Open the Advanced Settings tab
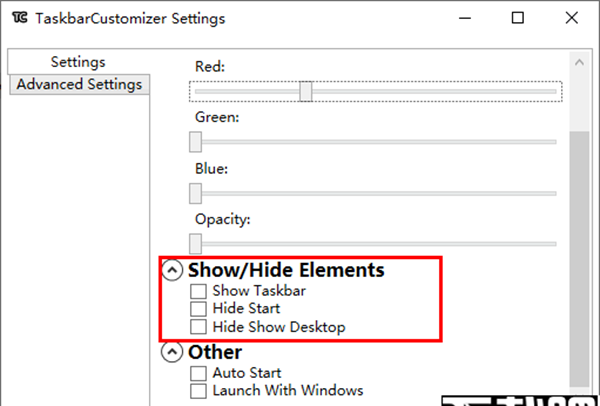 (x=79, y=84)
